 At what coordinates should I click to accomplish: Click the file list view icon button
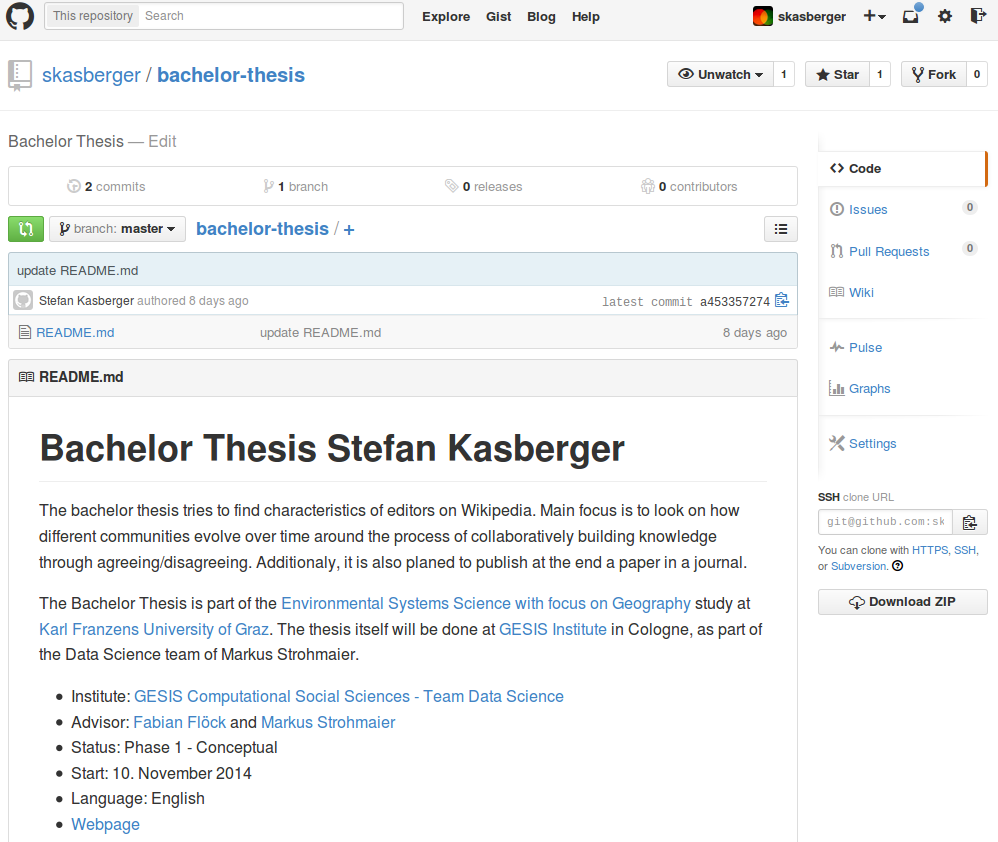point(781,229)
